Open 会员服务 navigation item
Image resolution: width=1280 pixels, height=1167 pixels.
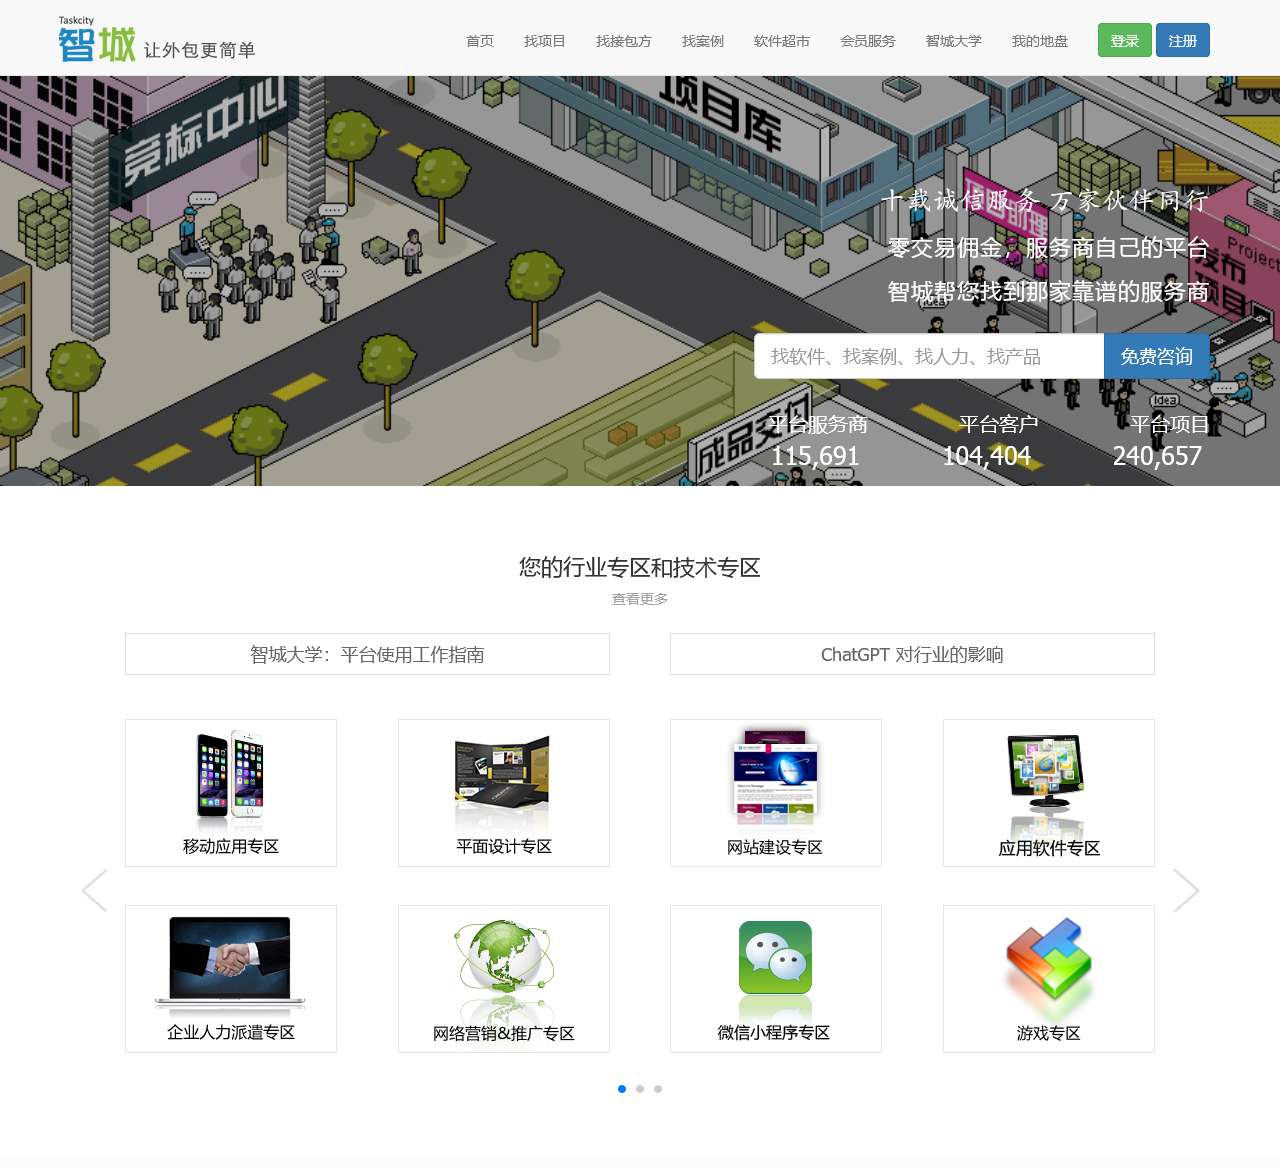[868, 41]
